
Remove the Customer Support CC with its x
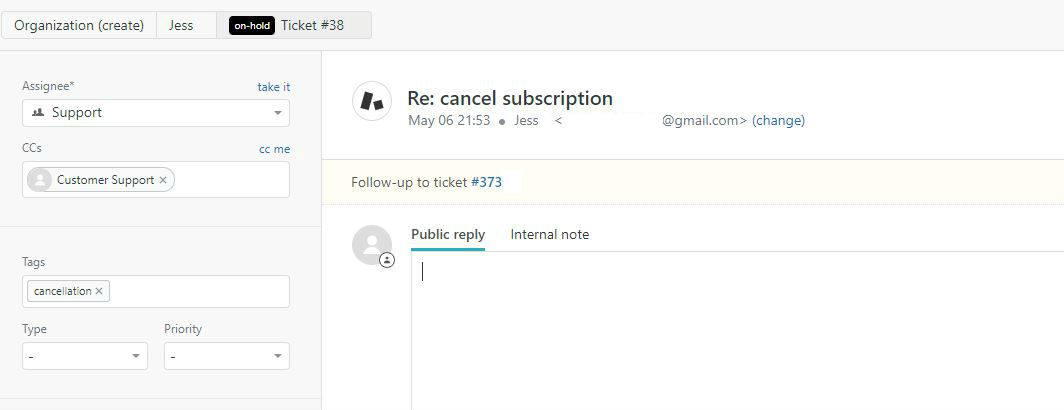tap(163, 180)
